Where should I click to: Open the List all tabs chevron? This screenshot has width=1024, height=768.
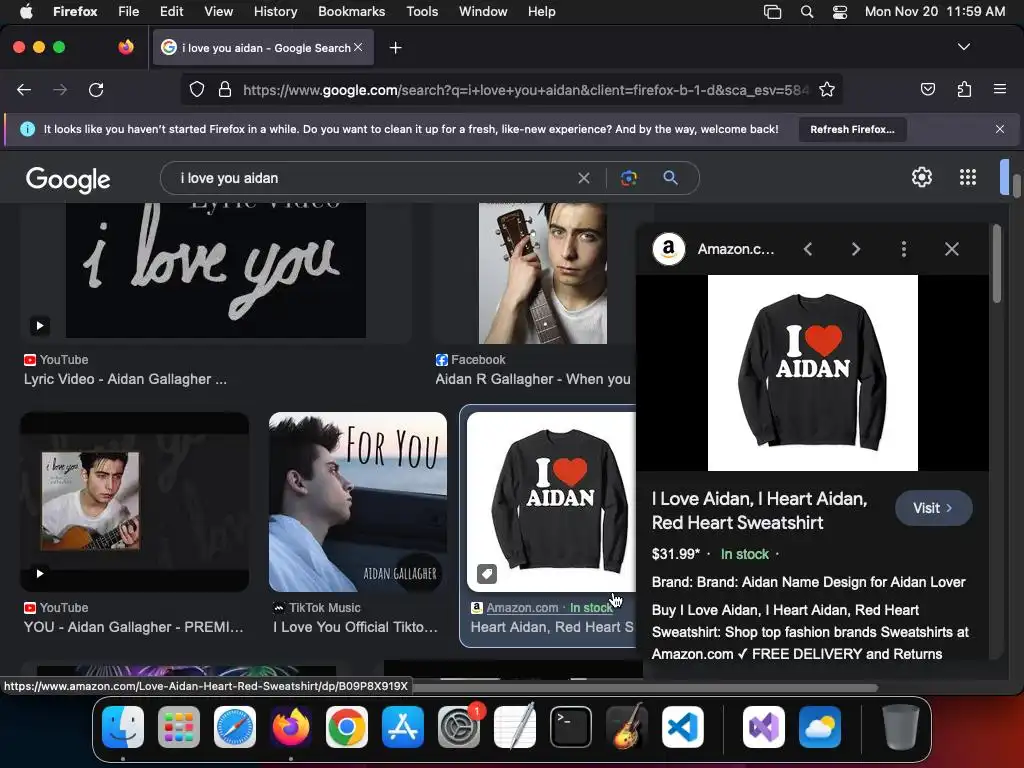click(x=963, y=47)
